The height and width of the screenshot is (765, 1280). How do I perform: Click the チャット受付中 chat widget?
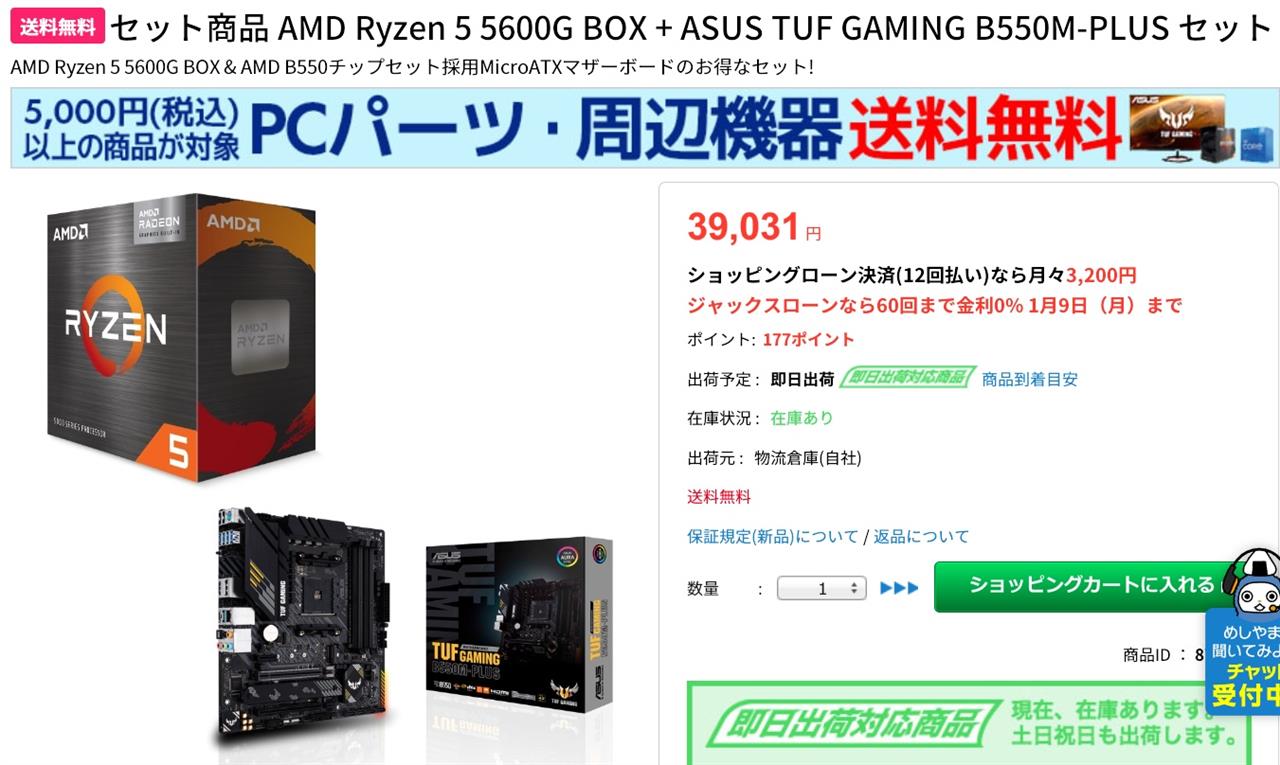(x=1243, y=660)
